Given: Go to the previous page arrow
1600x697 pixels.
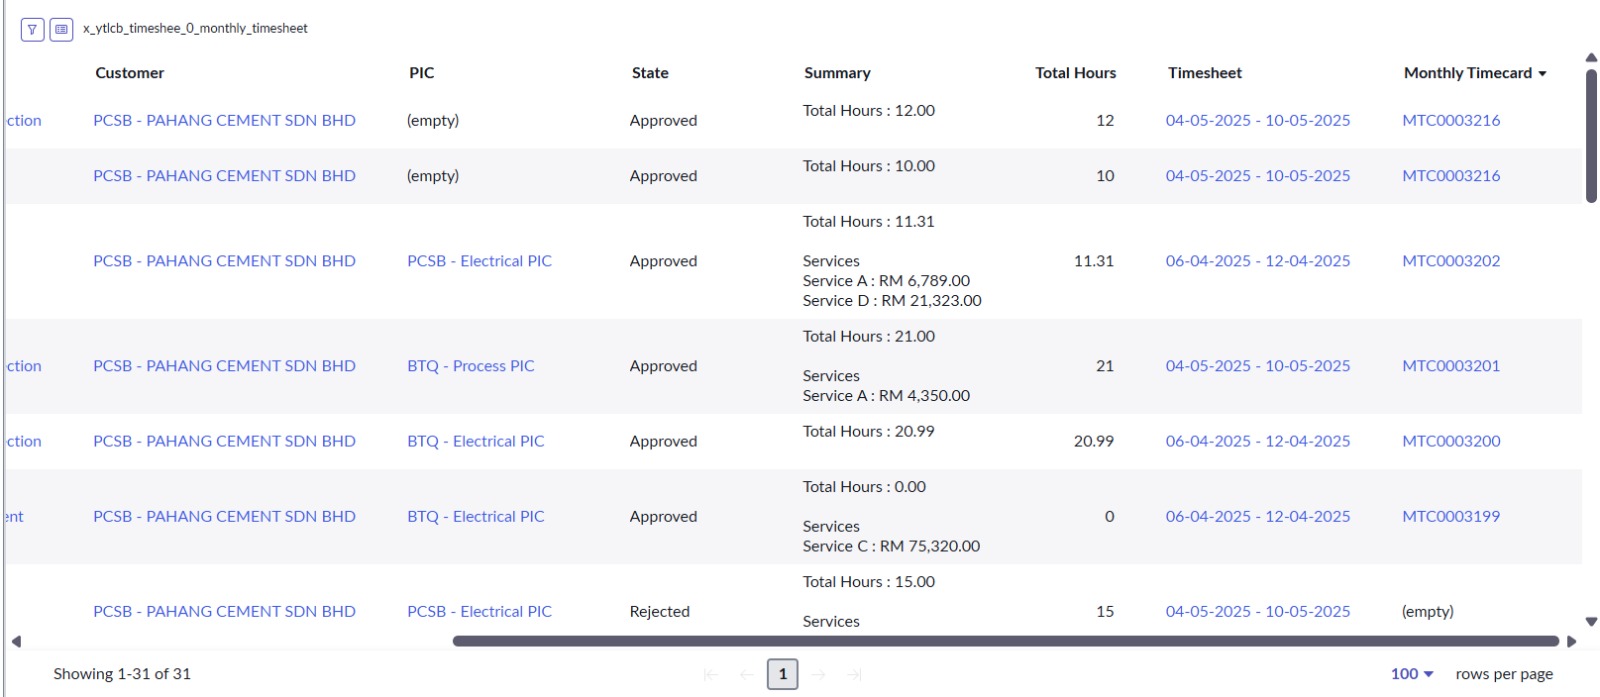Looking at the screenshot, I should click(746, 675).
